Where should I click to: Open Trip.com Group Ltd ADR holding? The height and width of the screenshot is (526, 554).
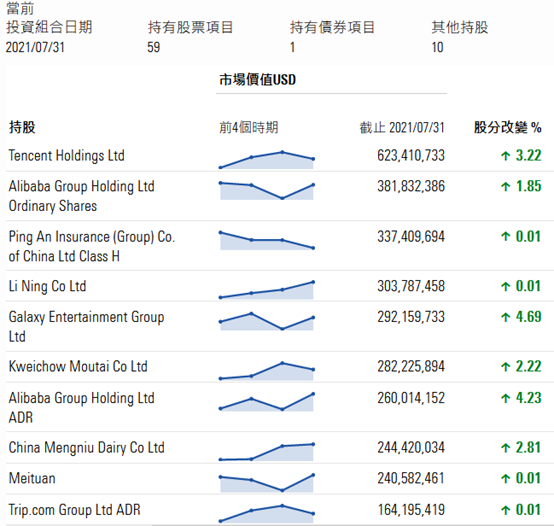[75, 510]
